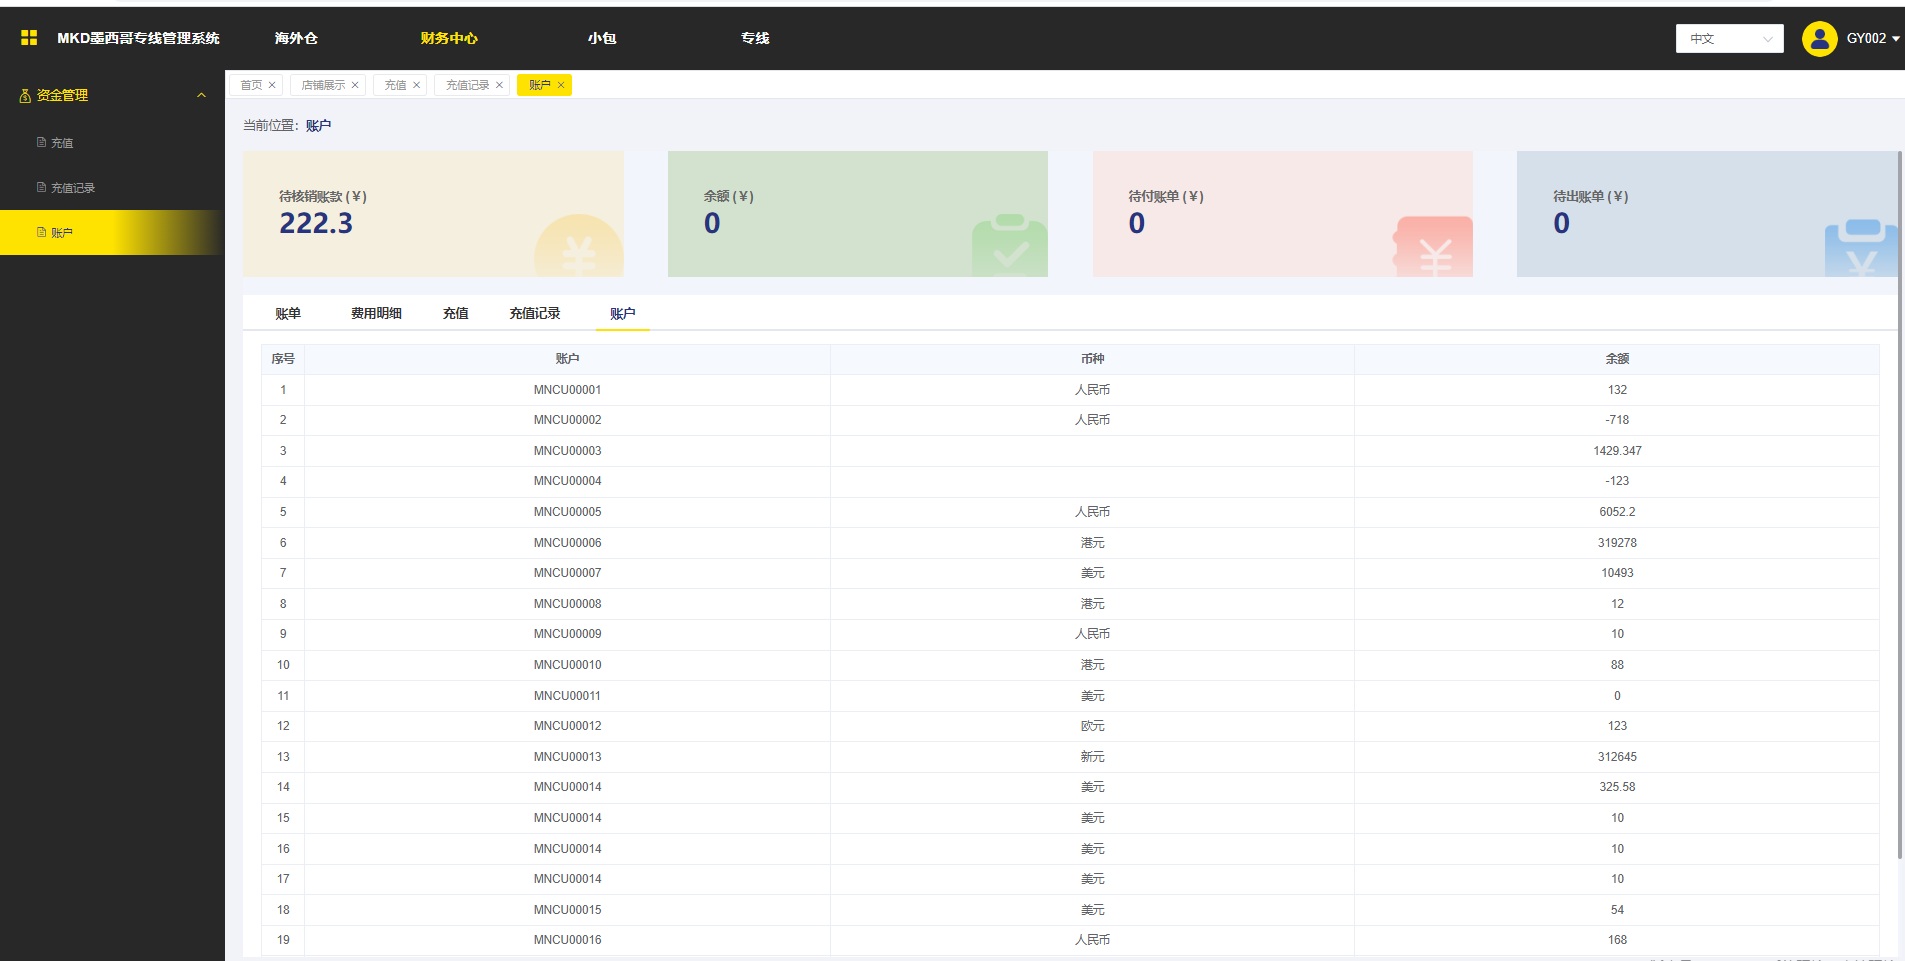
Task: Select the 账单 tab
Action: tap(288, 314)
